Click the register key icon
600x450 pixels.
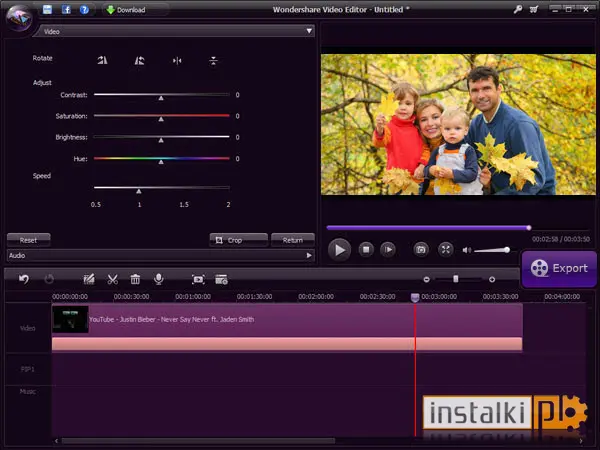[x=518, y=10]
